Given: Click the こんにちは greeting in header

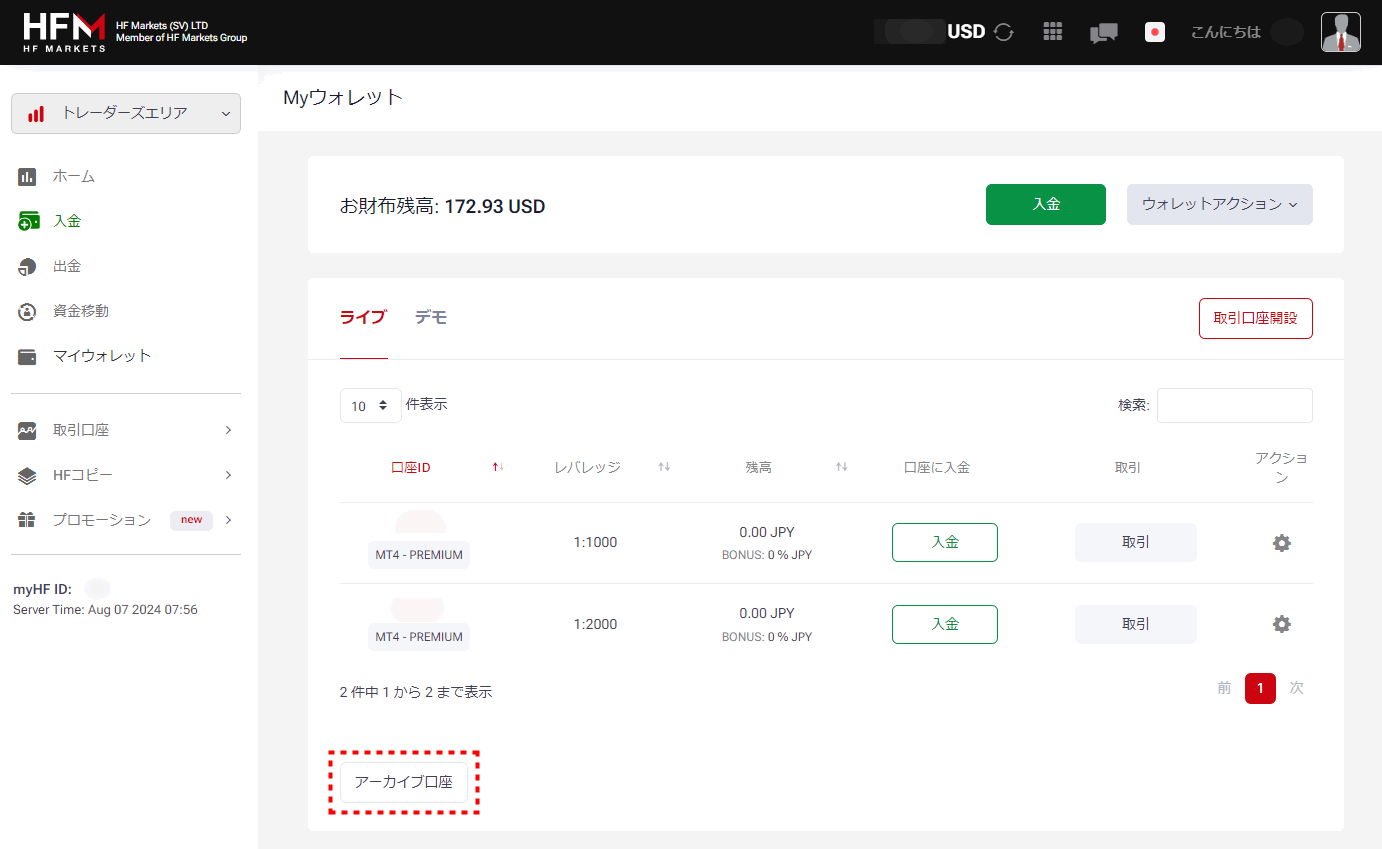Looking at the screenshot, I should click(1226, 32).
